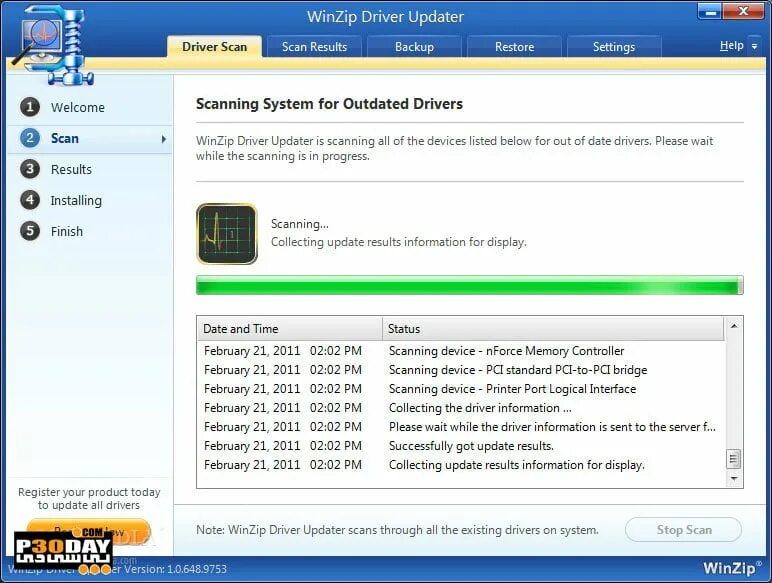
Task: Click the log scrollbar up arrow
Action: pos(734,326)
